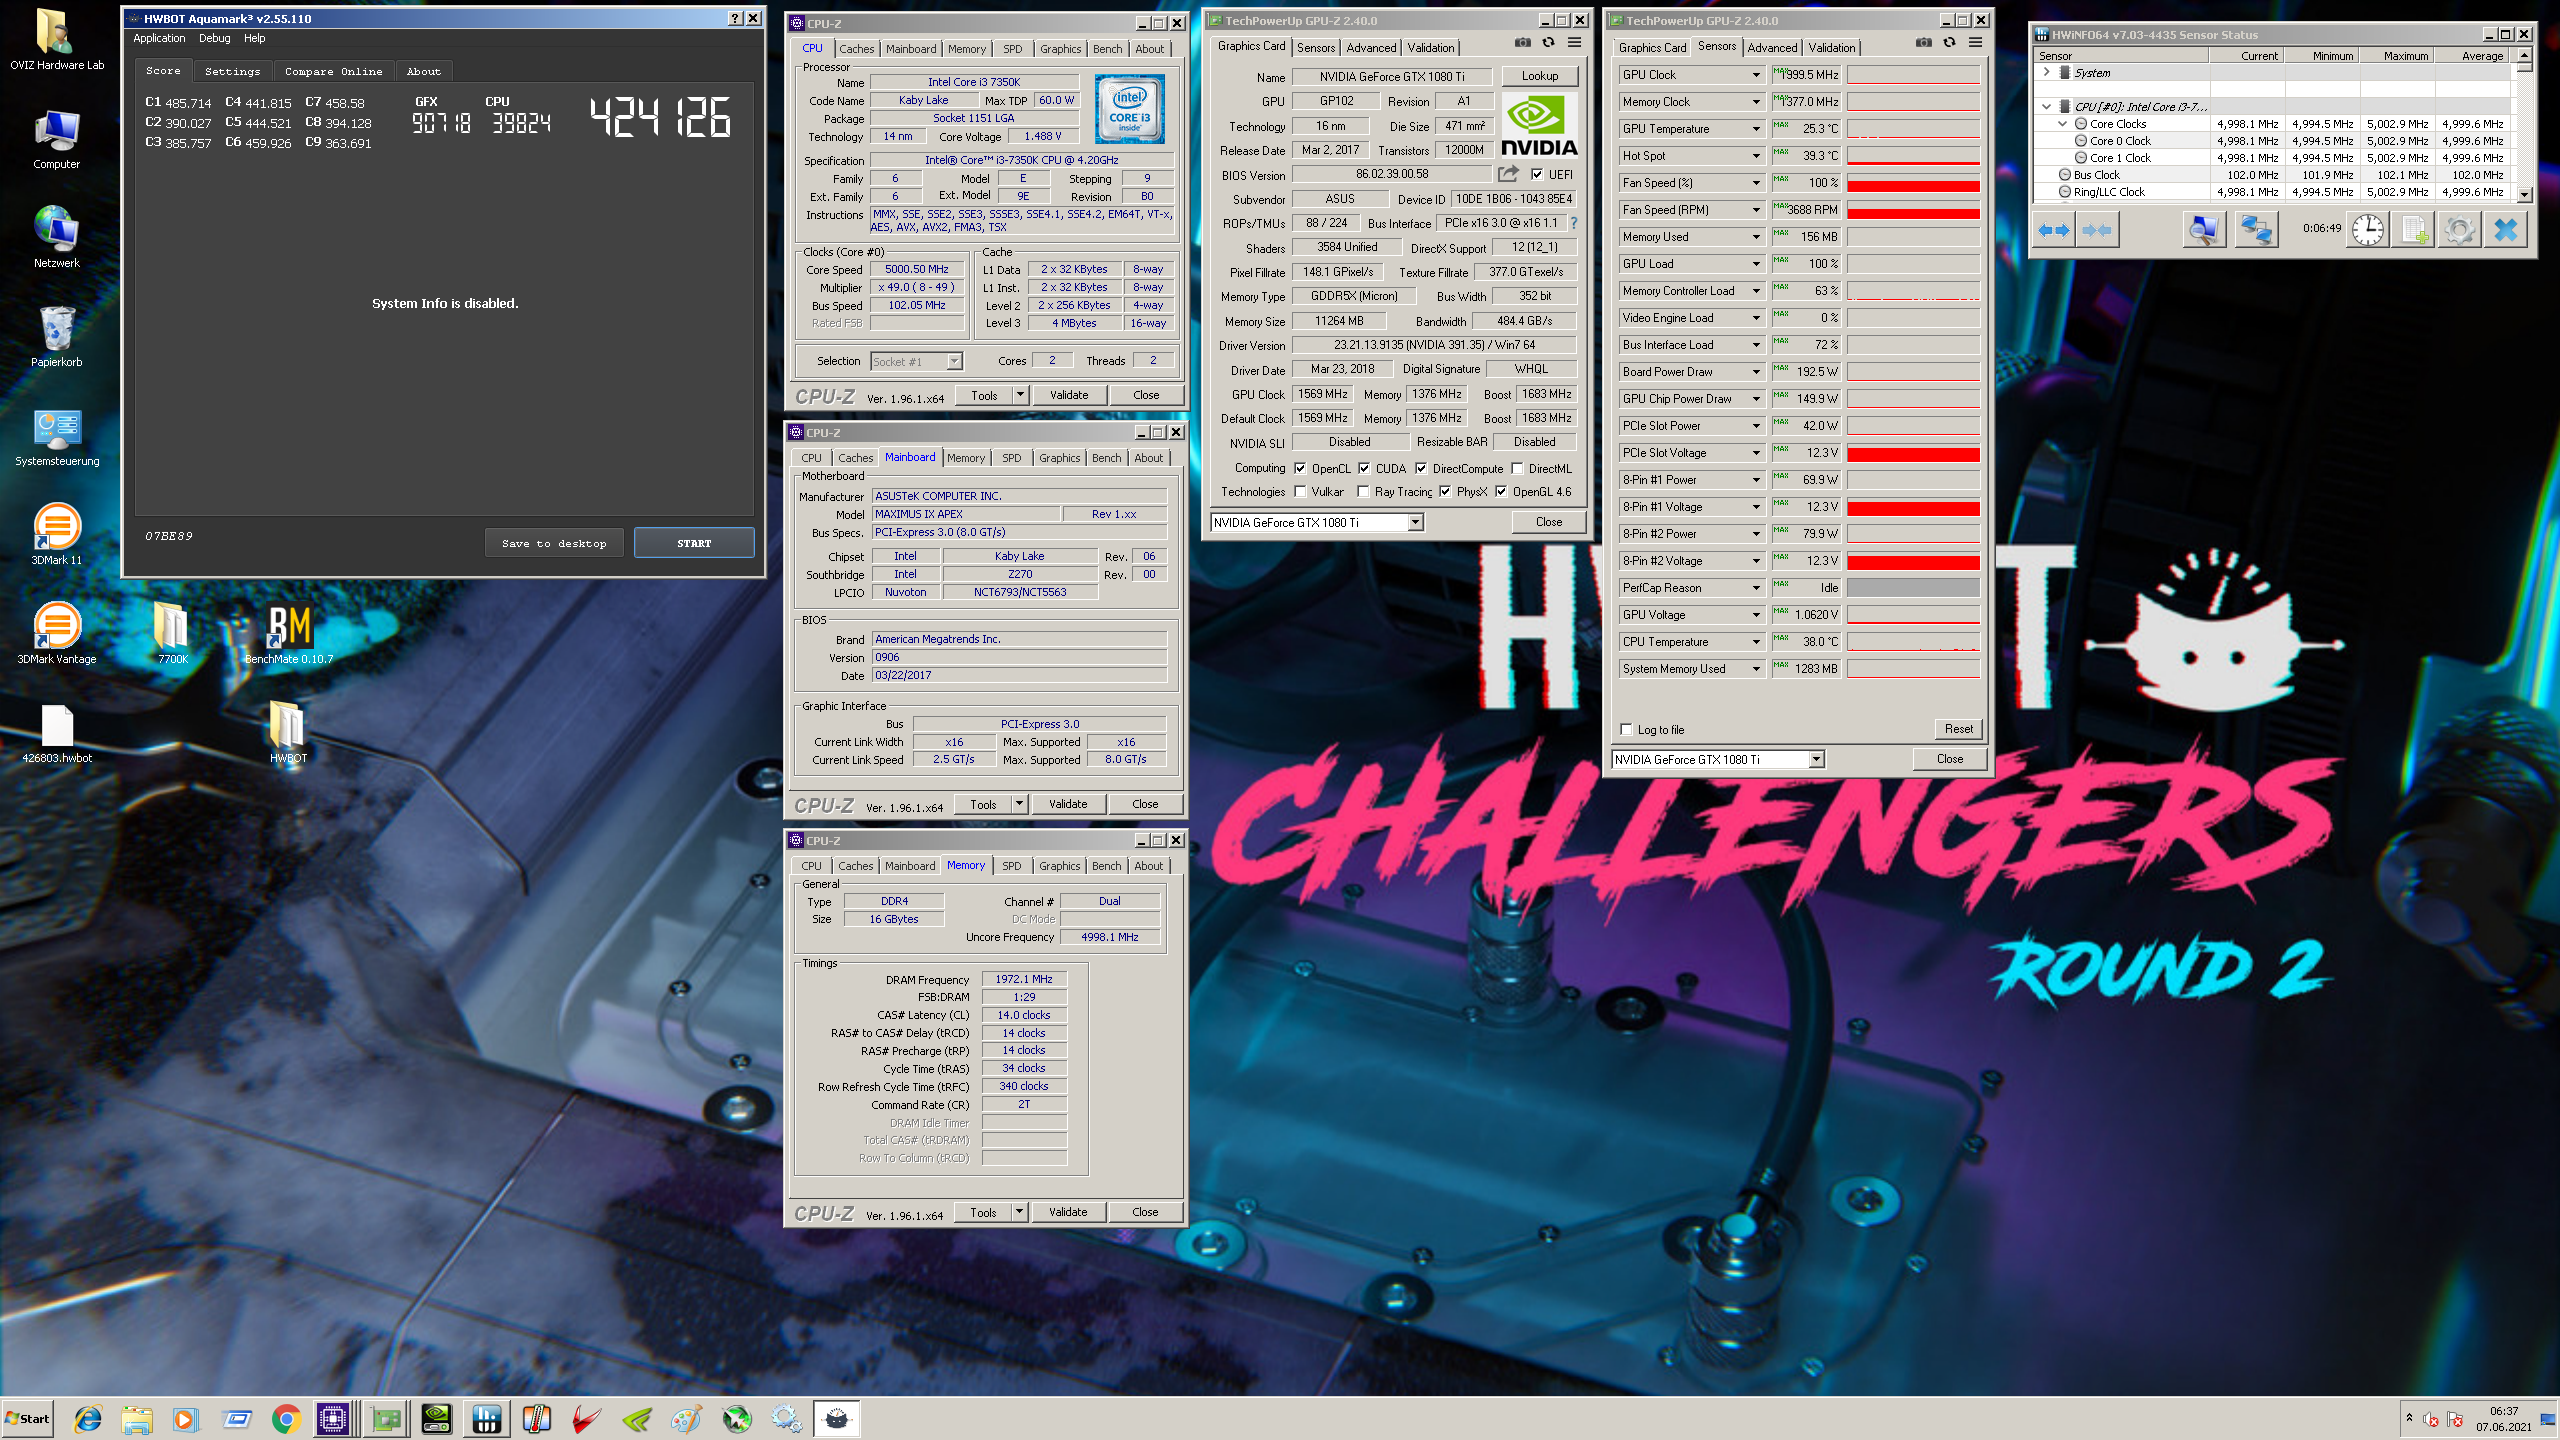The height and width of the screenshot is (1440, 2560).
Task: Toggle the Vulkan checkbox
Action: pyautogui.click(x=1300, y=491)
